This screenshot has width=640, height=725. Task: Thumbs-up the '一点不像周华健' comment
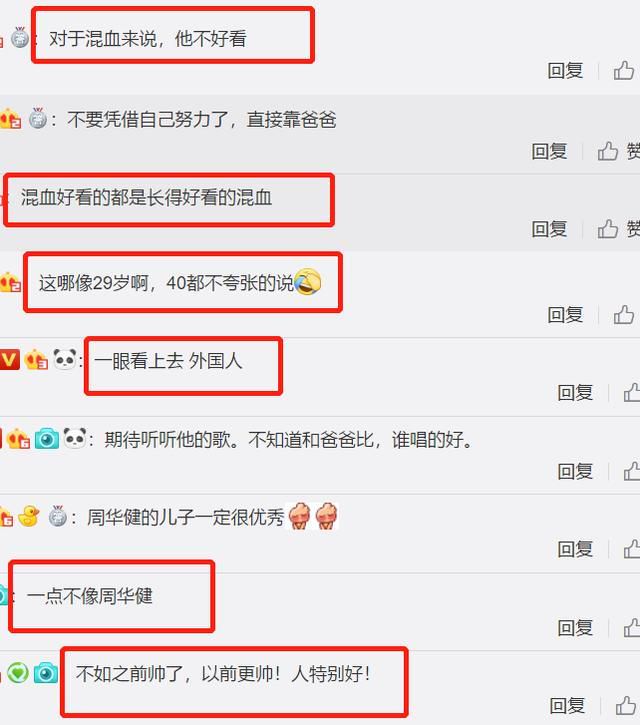click(632, 627)
